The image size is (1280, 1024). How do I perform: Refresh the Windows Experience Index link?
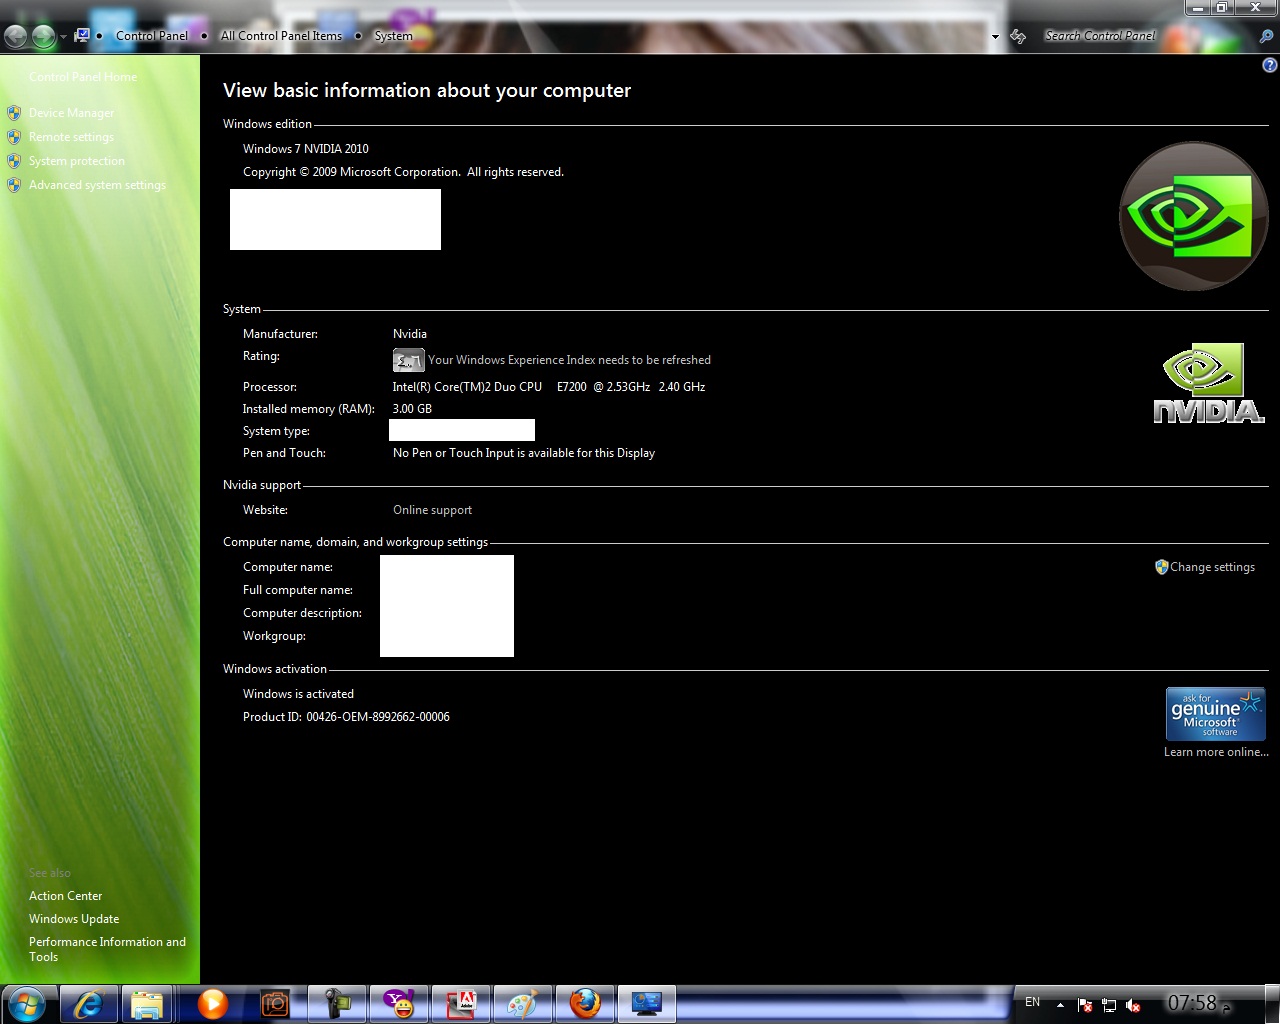point(569,360)
